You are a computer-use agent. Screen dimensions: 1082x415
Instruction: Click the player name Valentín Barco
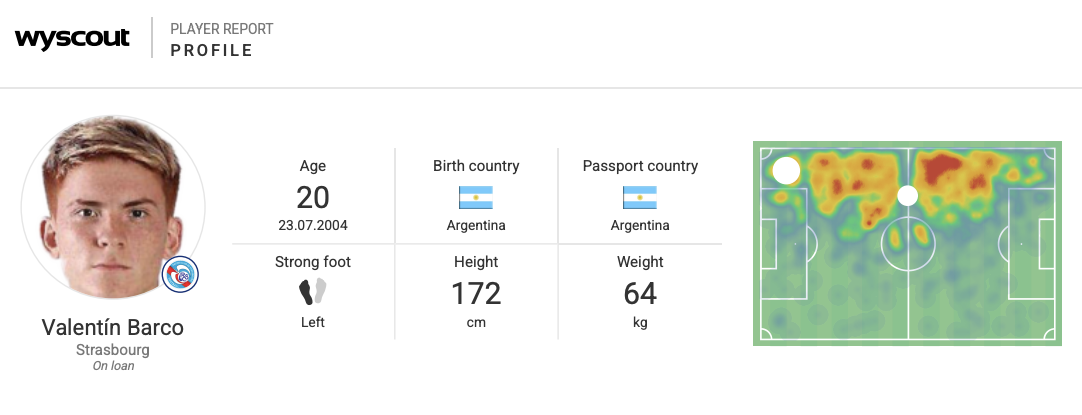113,328
